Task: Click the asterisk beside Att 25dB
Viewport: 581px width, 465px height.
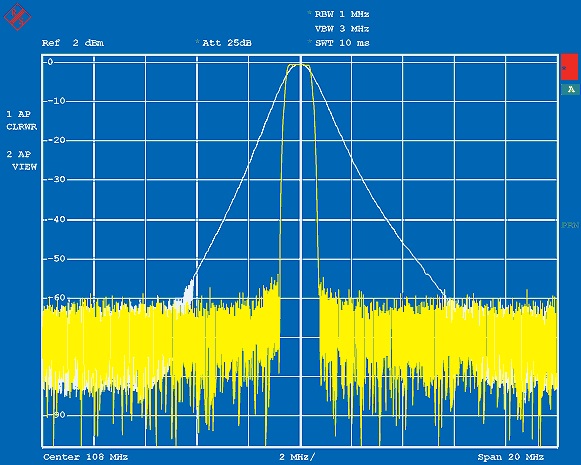Action: [x=197, y=42]
